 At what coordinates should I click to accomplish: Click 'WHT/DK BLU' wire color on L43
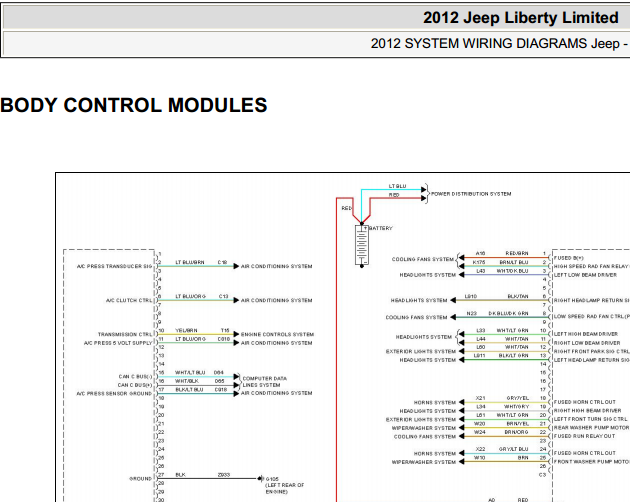[x=512, y=271]
